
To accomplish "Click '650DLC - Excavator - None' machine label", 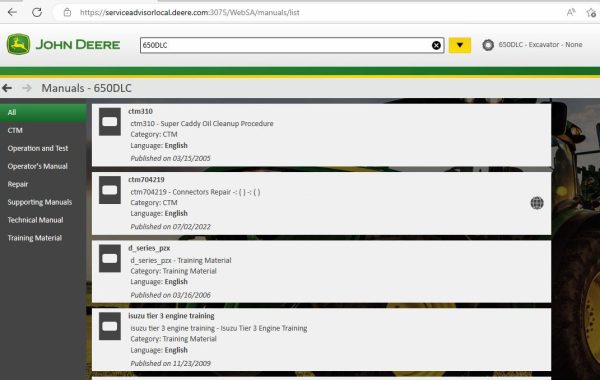I will coord(540,45).
